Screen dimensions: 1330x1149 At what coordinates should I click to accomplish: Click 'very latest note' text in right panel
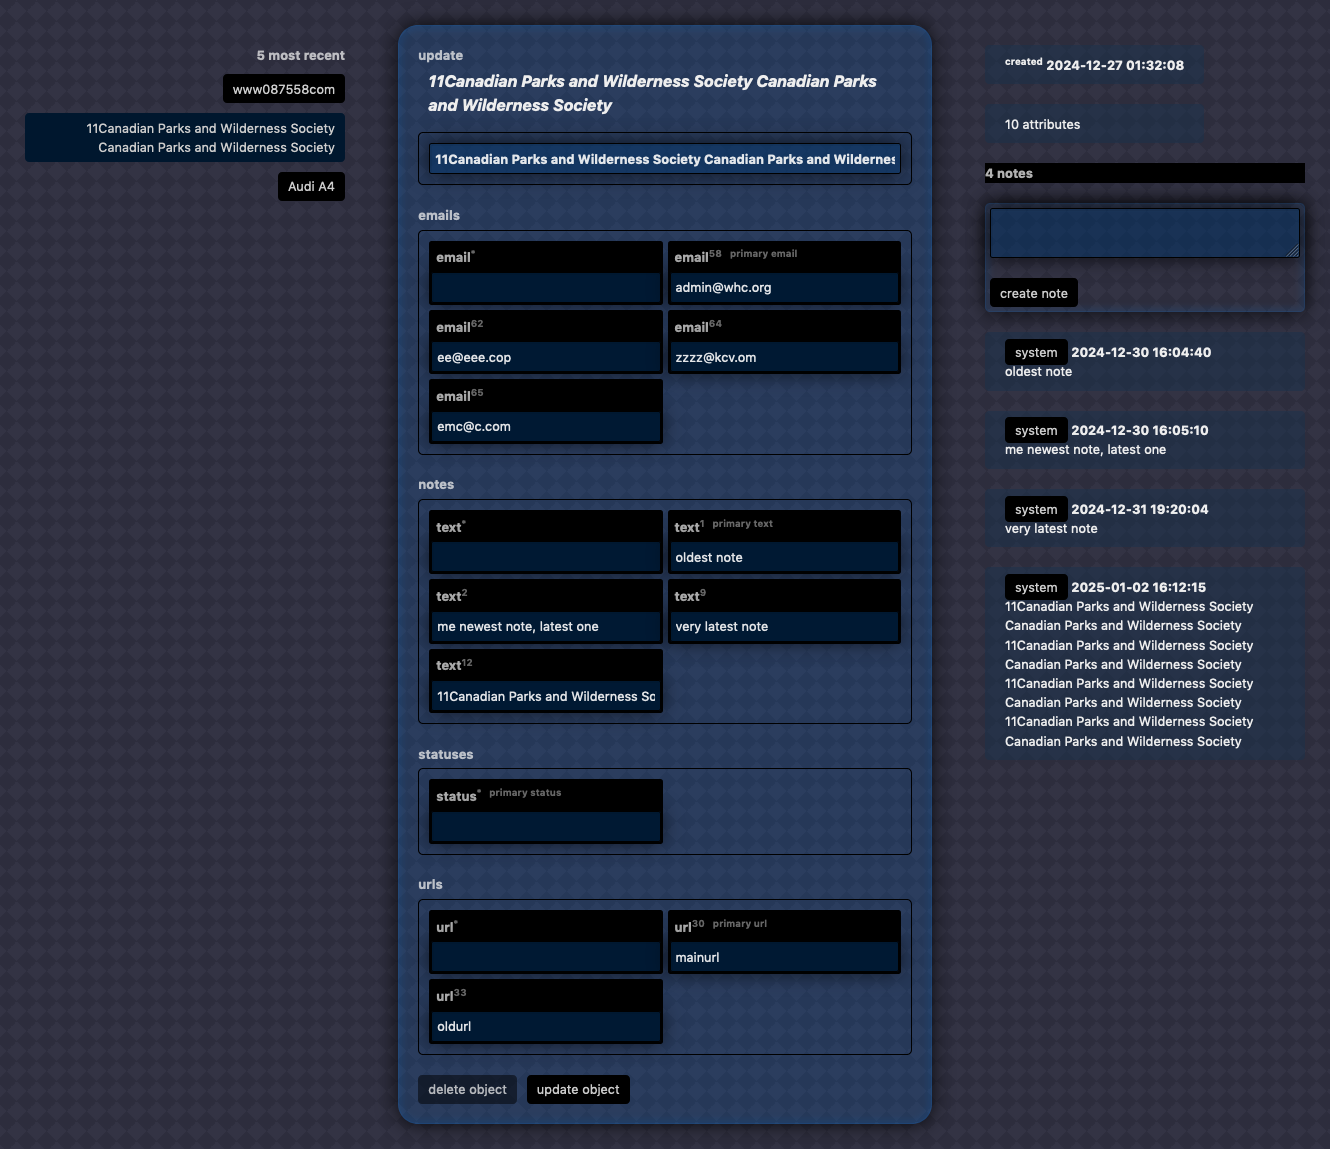(1051, 529)
